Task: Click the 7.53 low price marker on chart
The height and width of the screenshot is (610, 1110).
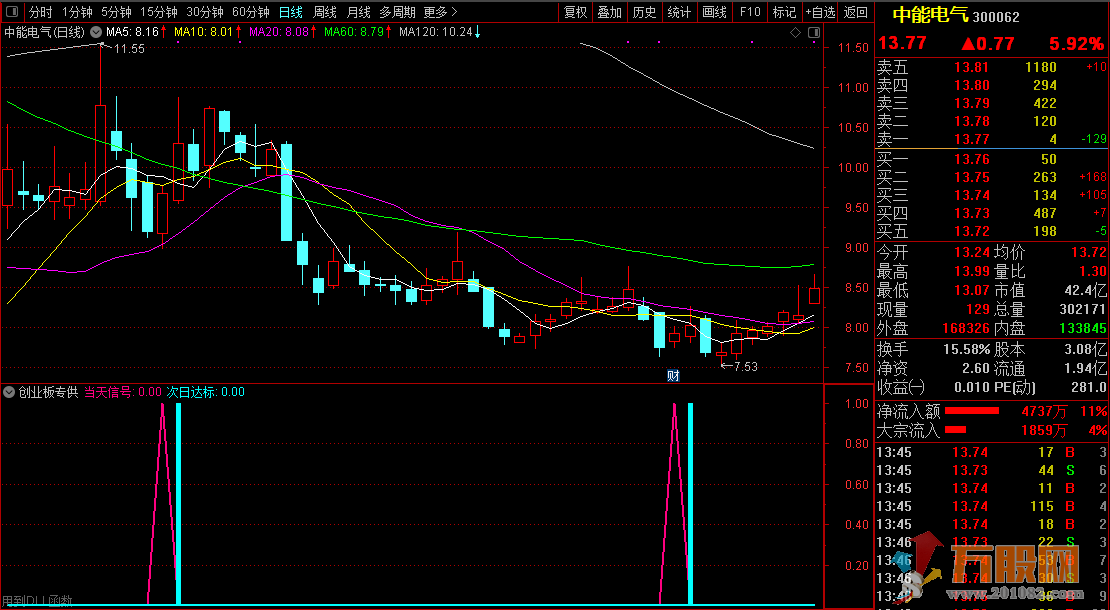Action: (745, 367)
